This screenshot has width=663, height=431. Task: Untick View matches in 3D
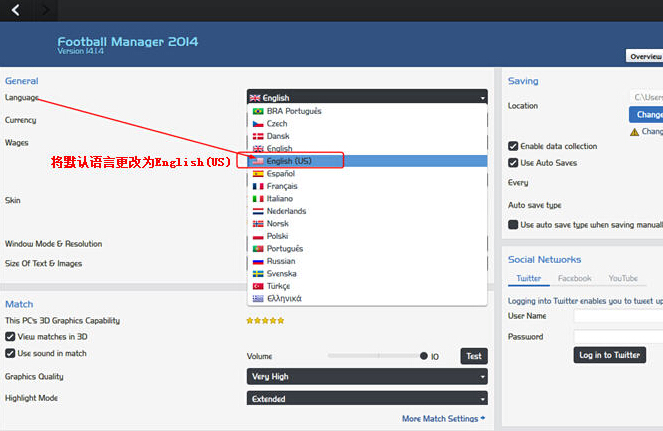click(10, 337)
